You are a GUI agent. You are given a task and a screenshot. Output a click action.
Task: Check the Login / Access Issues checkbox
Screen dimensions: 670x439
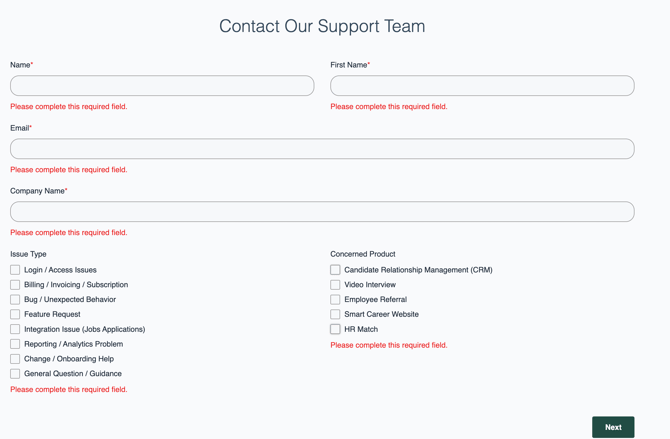15,270
